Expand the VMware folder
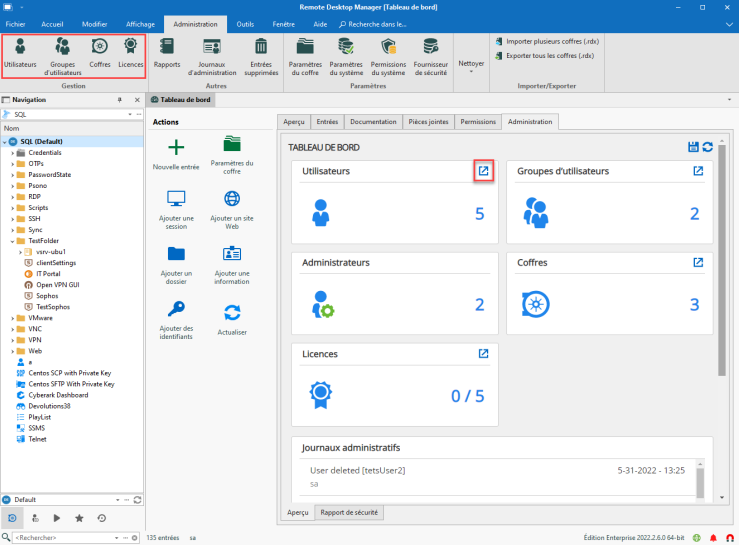The height and width of the screenshot is (545, 740). point(13,318)
